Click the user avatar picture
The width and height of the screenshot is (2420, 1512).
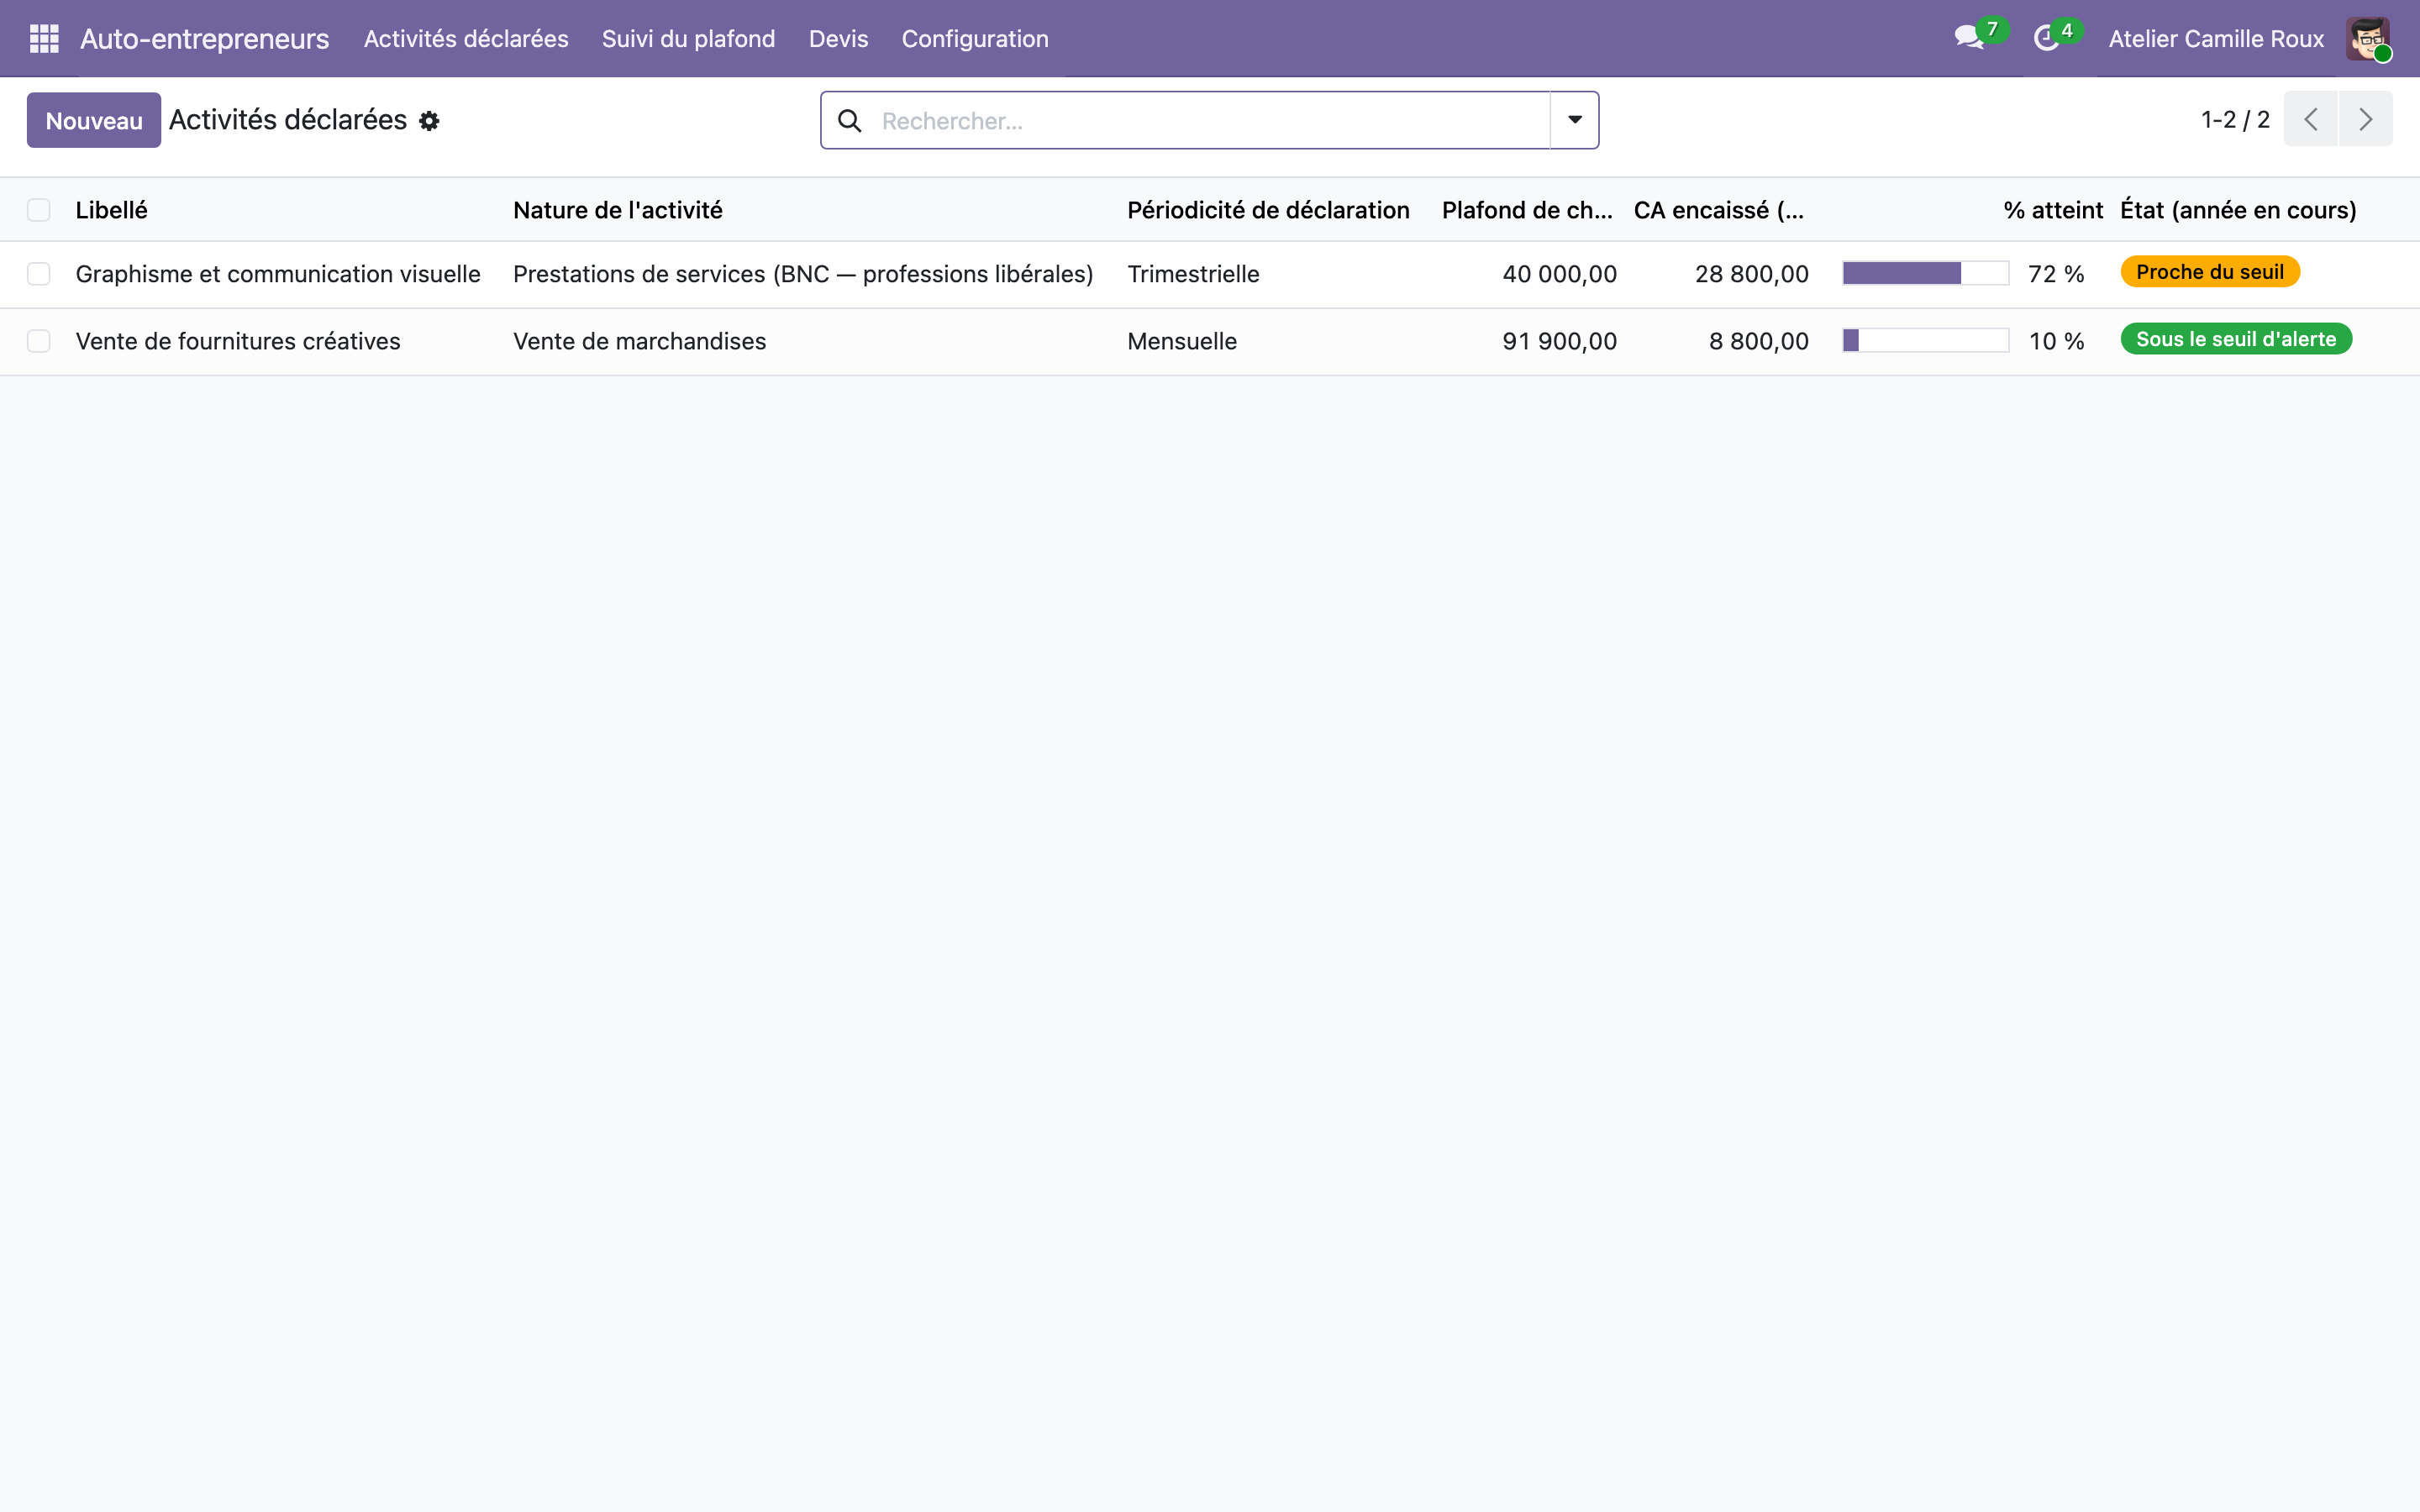coord(2368,39)
